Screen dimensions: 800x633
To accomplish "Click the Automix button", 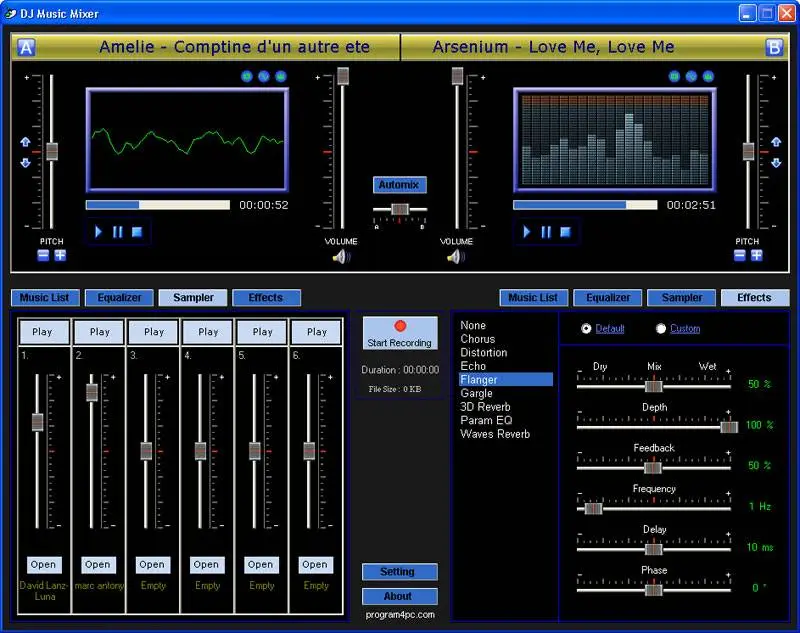I will 399,185.
